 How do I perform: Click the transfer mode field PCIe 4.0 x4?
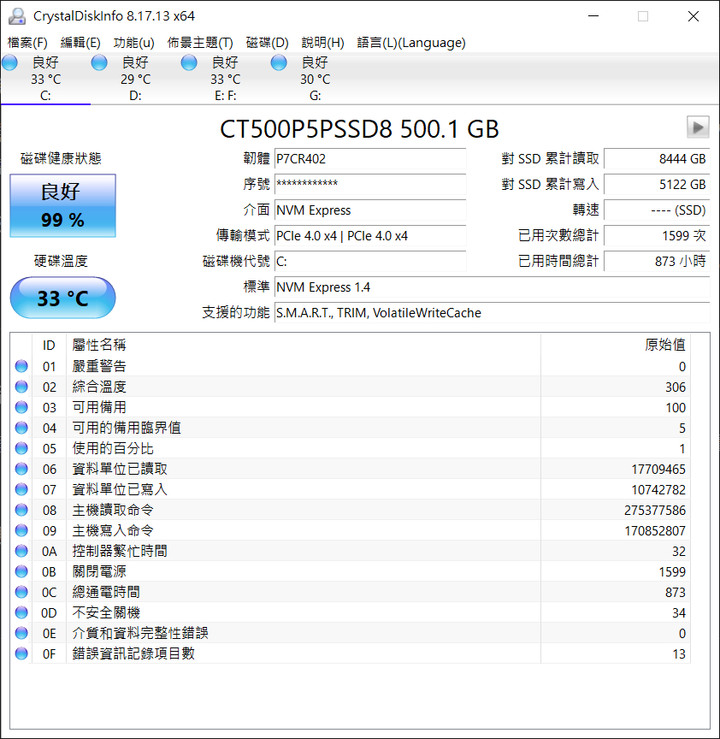click(x=370, y=236)
